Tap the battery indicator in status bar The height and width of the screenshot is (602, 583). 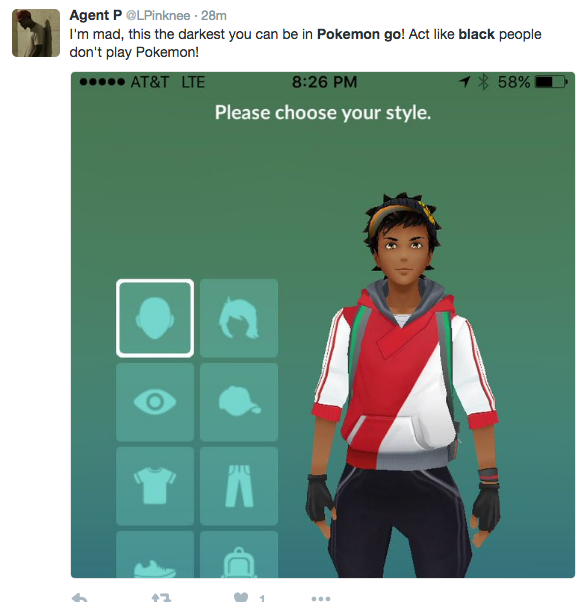[552, 82]
